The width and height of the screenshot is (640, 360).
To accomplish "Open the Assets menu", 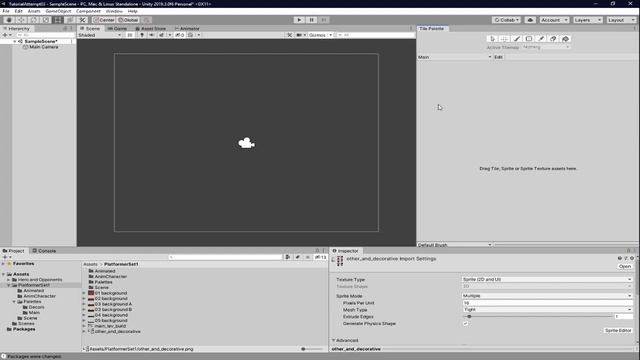I will [34, 11].
